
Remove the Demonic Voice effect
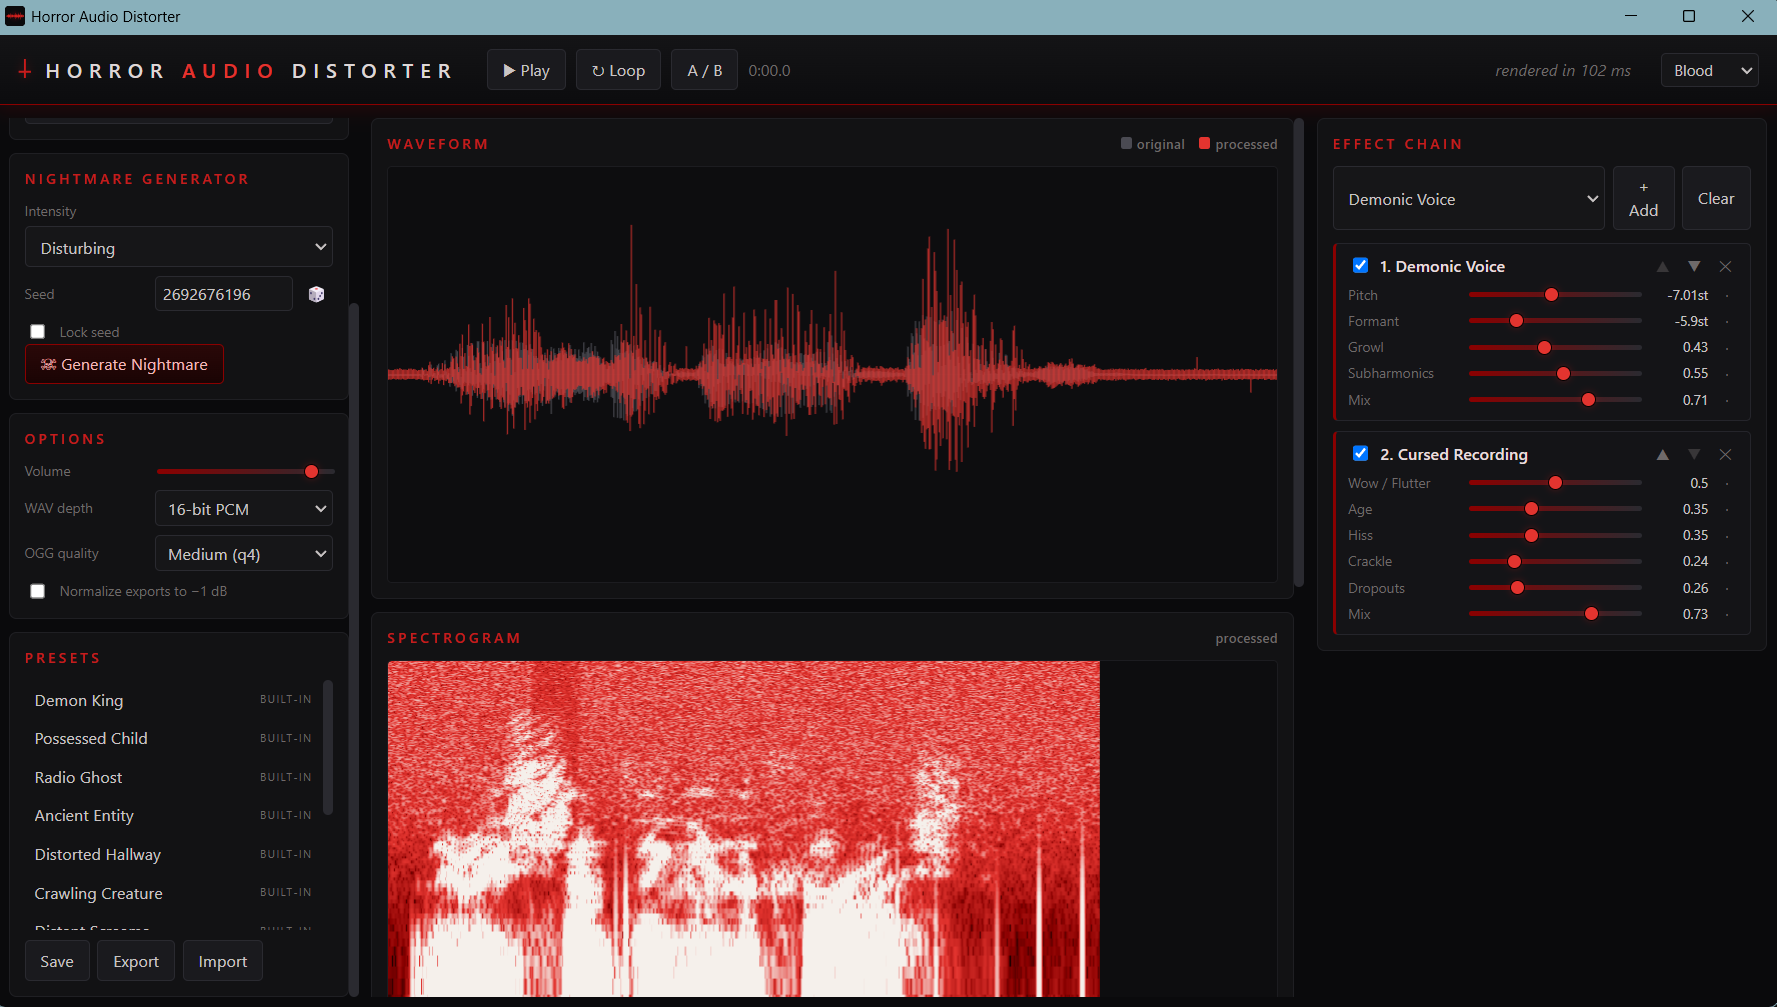(x=1725, y=266)
